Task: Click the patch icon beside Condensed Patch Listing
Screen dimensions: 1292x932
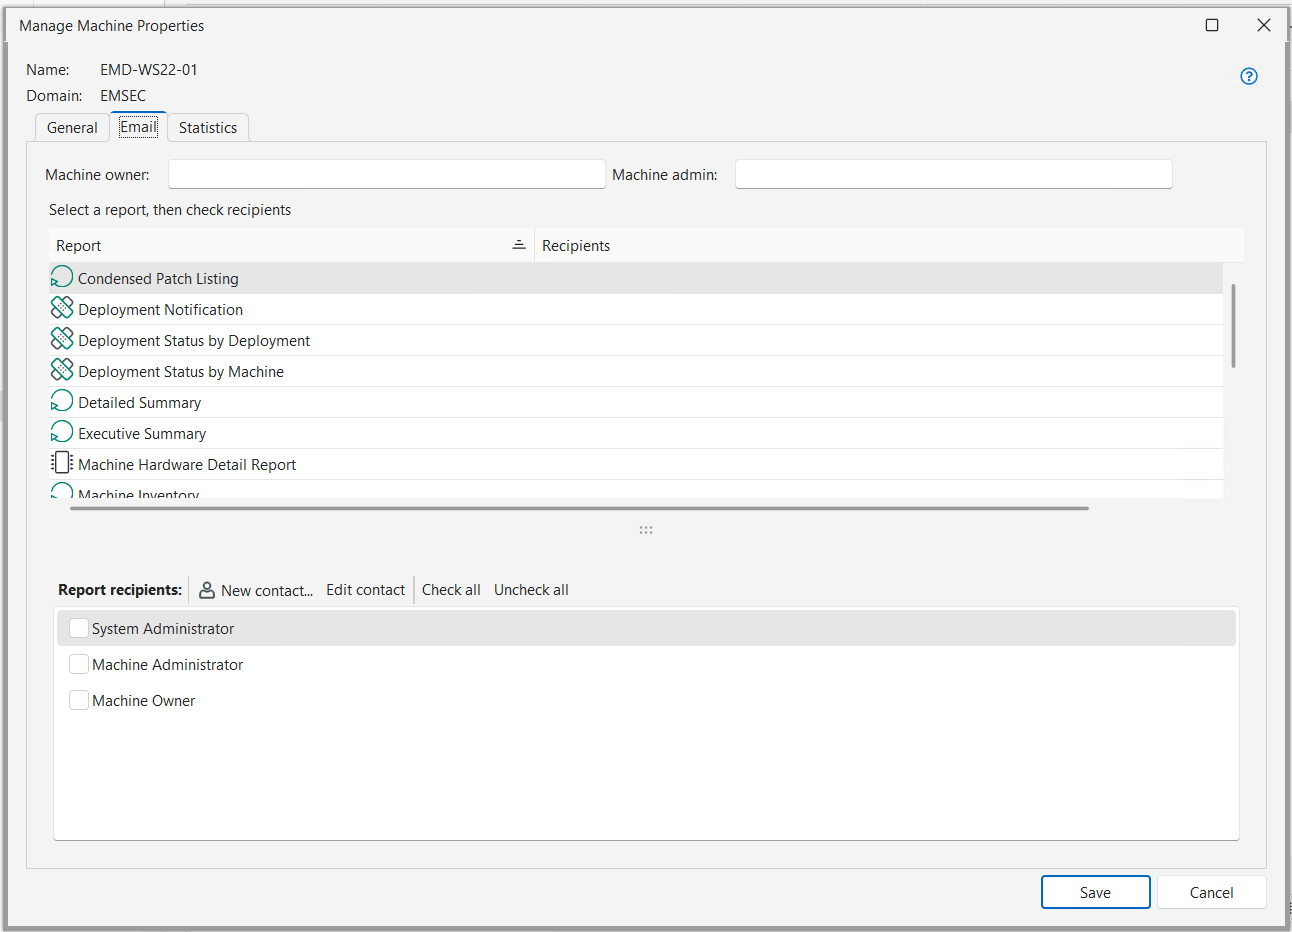Action: pos(61,276)
